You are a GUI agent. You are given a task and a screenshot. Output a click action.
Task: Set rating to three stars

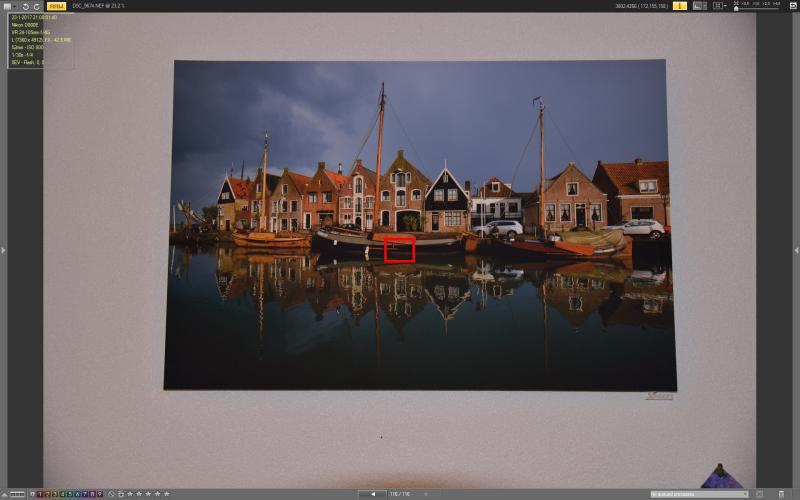(x=148, y=494)
